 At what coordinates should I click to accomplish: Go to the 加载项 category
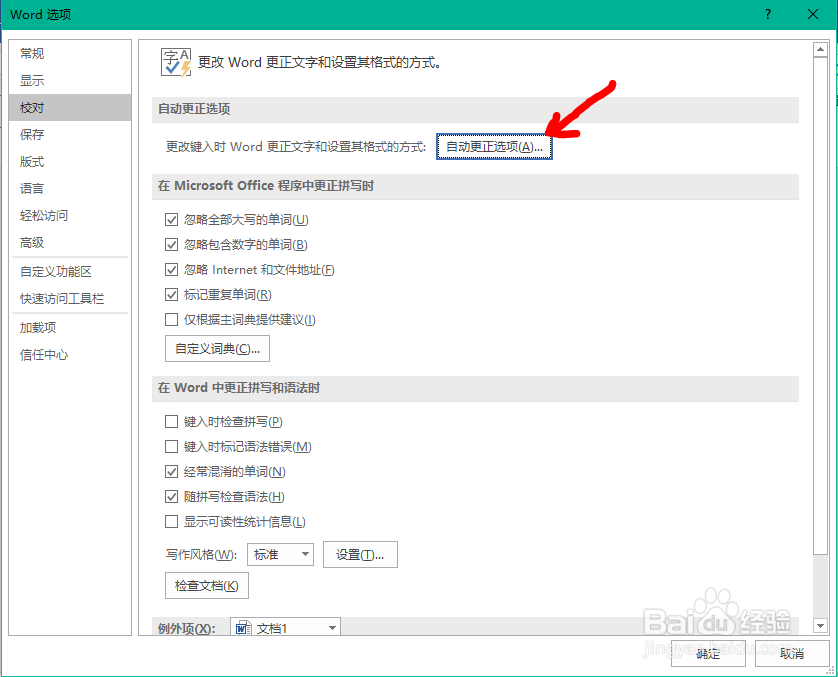pyautogui.click(x=70, y=328)
